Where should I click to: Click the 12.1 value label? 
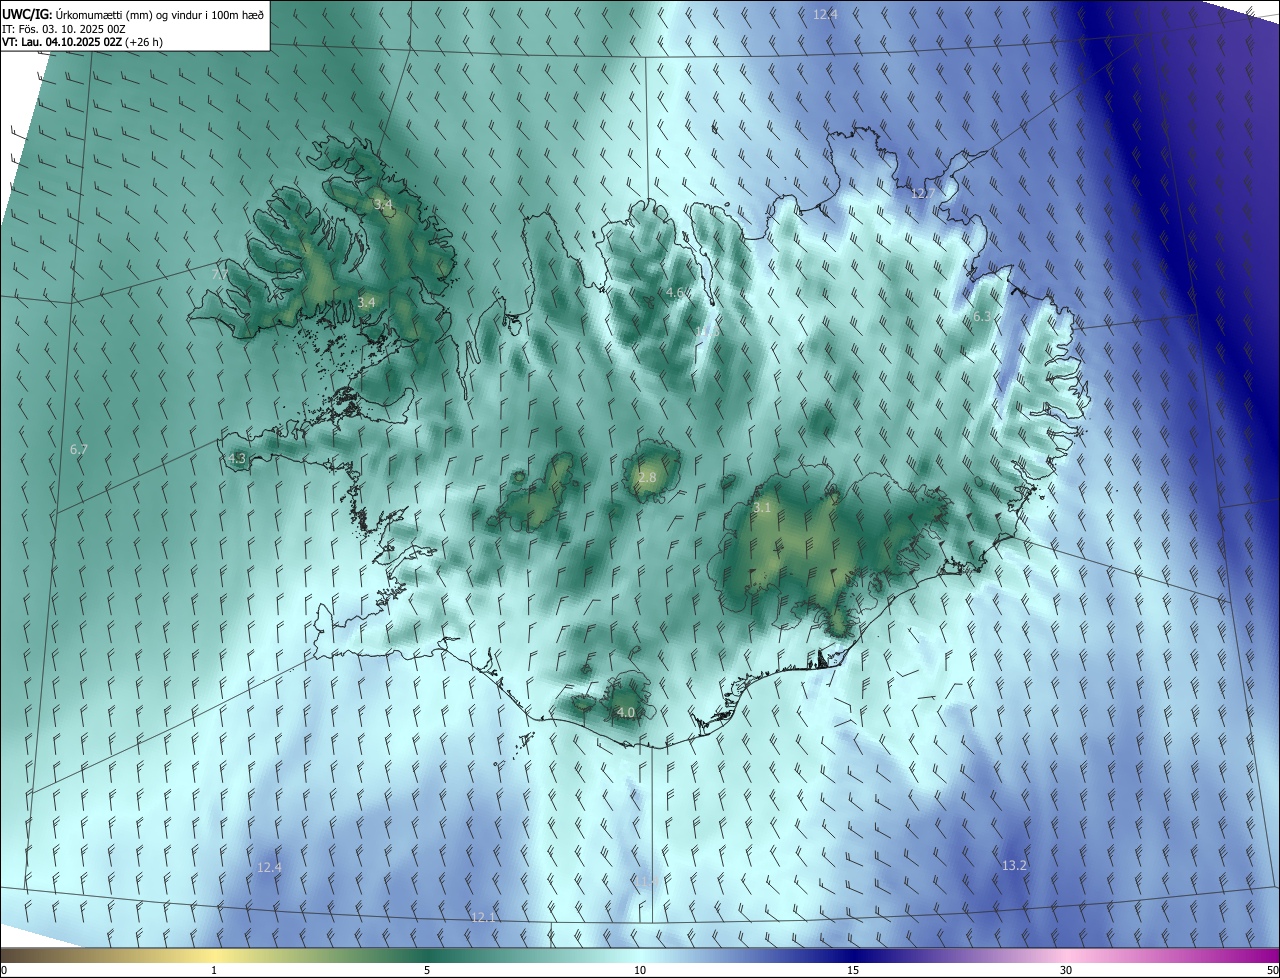483,917
